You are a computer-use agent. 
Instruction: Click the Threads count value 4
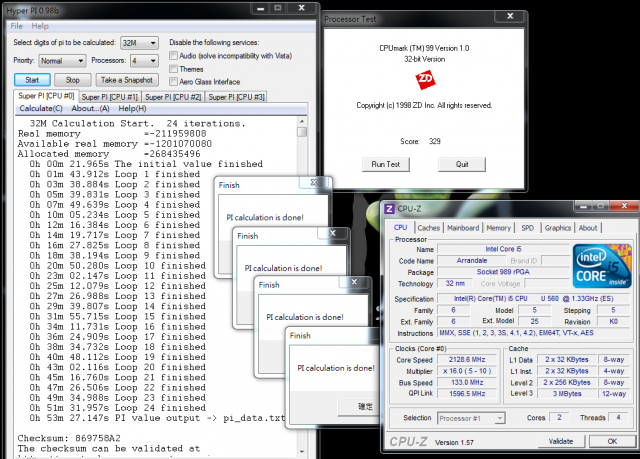618,417
